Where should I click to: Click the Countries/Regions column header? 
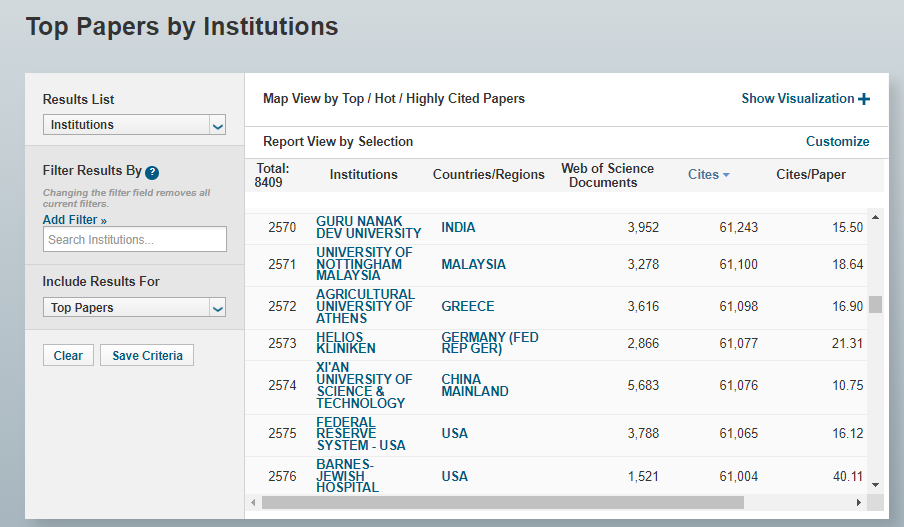(x=488, y=175)
